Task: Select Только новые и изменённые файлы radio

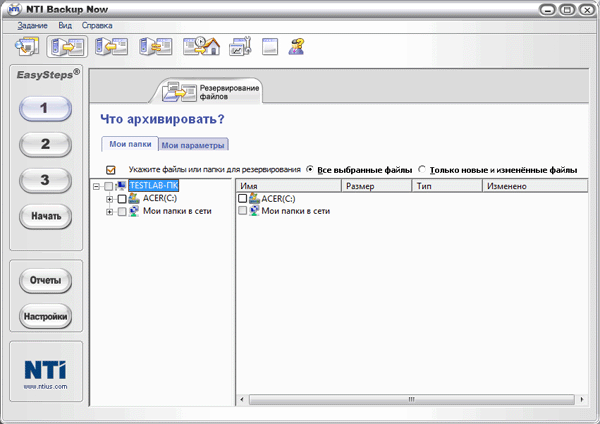Action: point(422,169)
